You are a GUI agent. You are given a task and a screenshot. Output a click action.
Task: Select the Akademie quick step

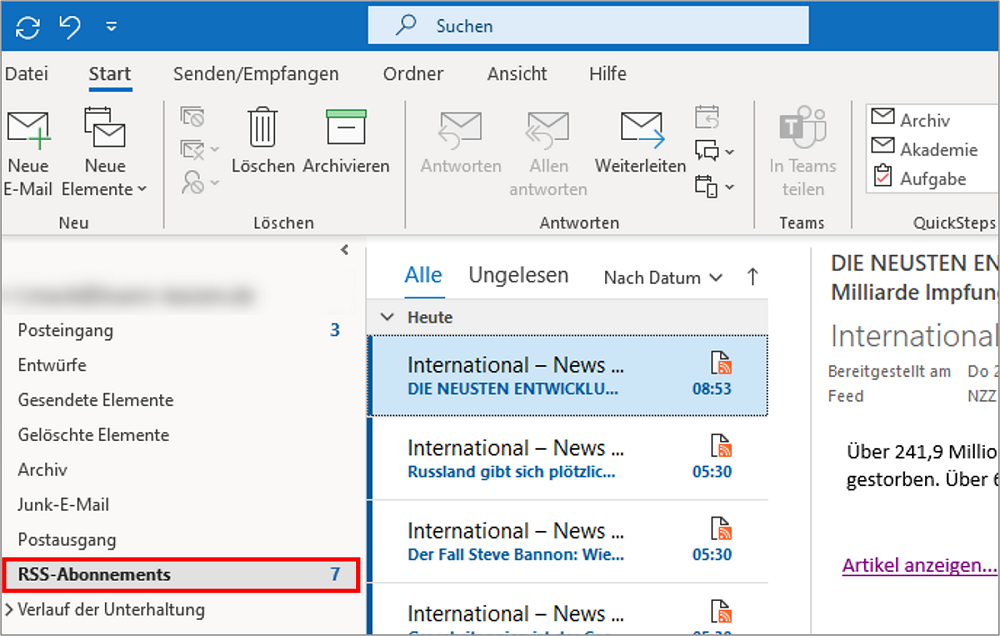pyautogui.click(x=923, y=149)
